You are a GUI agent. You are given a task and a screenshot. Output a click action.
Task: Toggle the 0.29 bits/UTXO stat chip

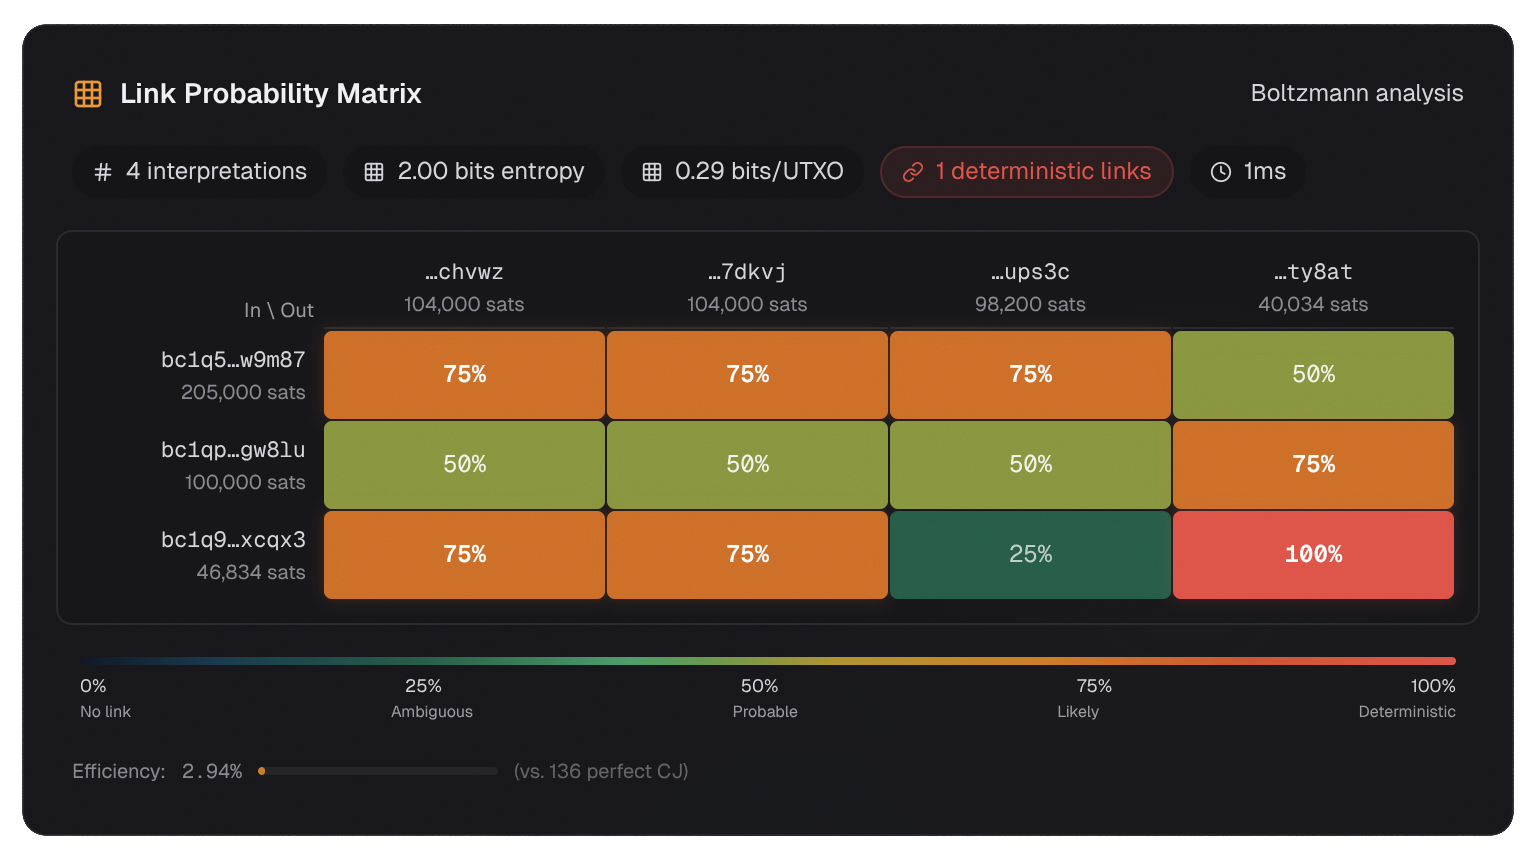741,171
